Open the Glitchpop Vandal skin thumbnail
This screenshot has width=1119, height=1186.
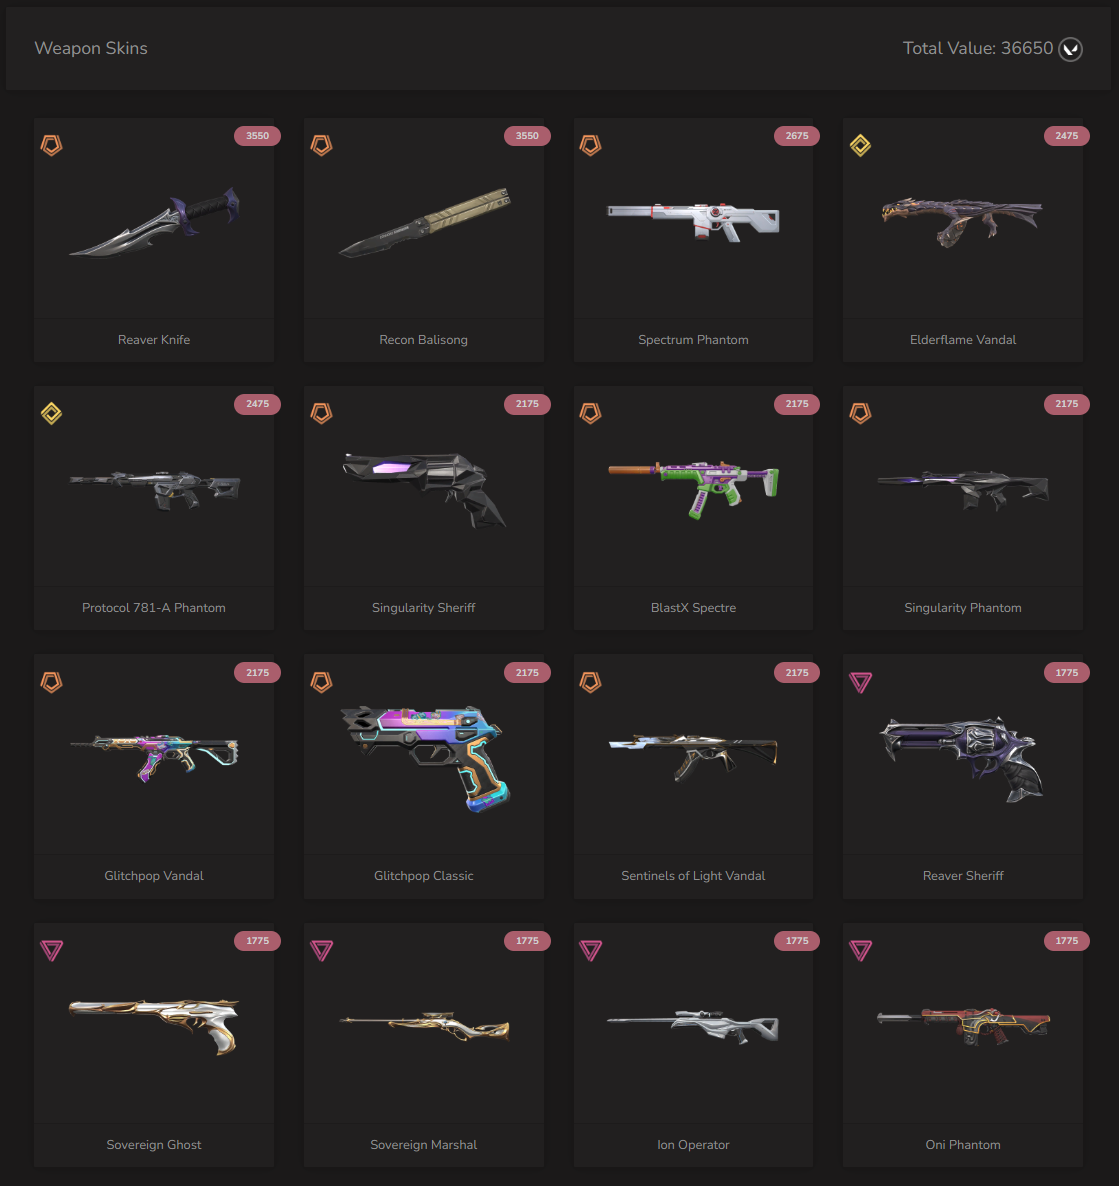(154, 757)
